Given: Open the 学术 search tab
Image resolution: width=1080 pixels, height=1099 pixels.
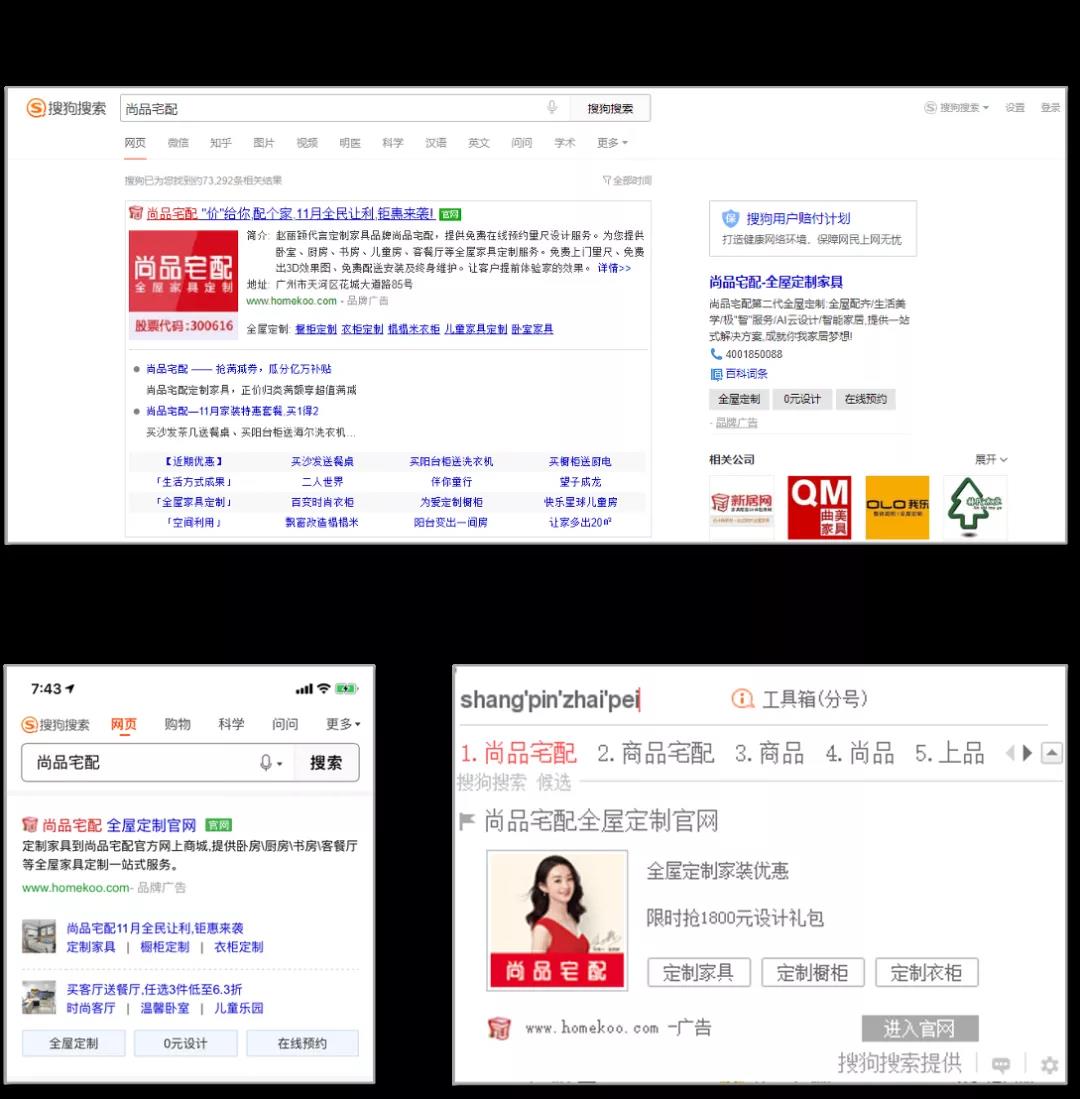Looking at the screenshot, I should coord(565,142).
